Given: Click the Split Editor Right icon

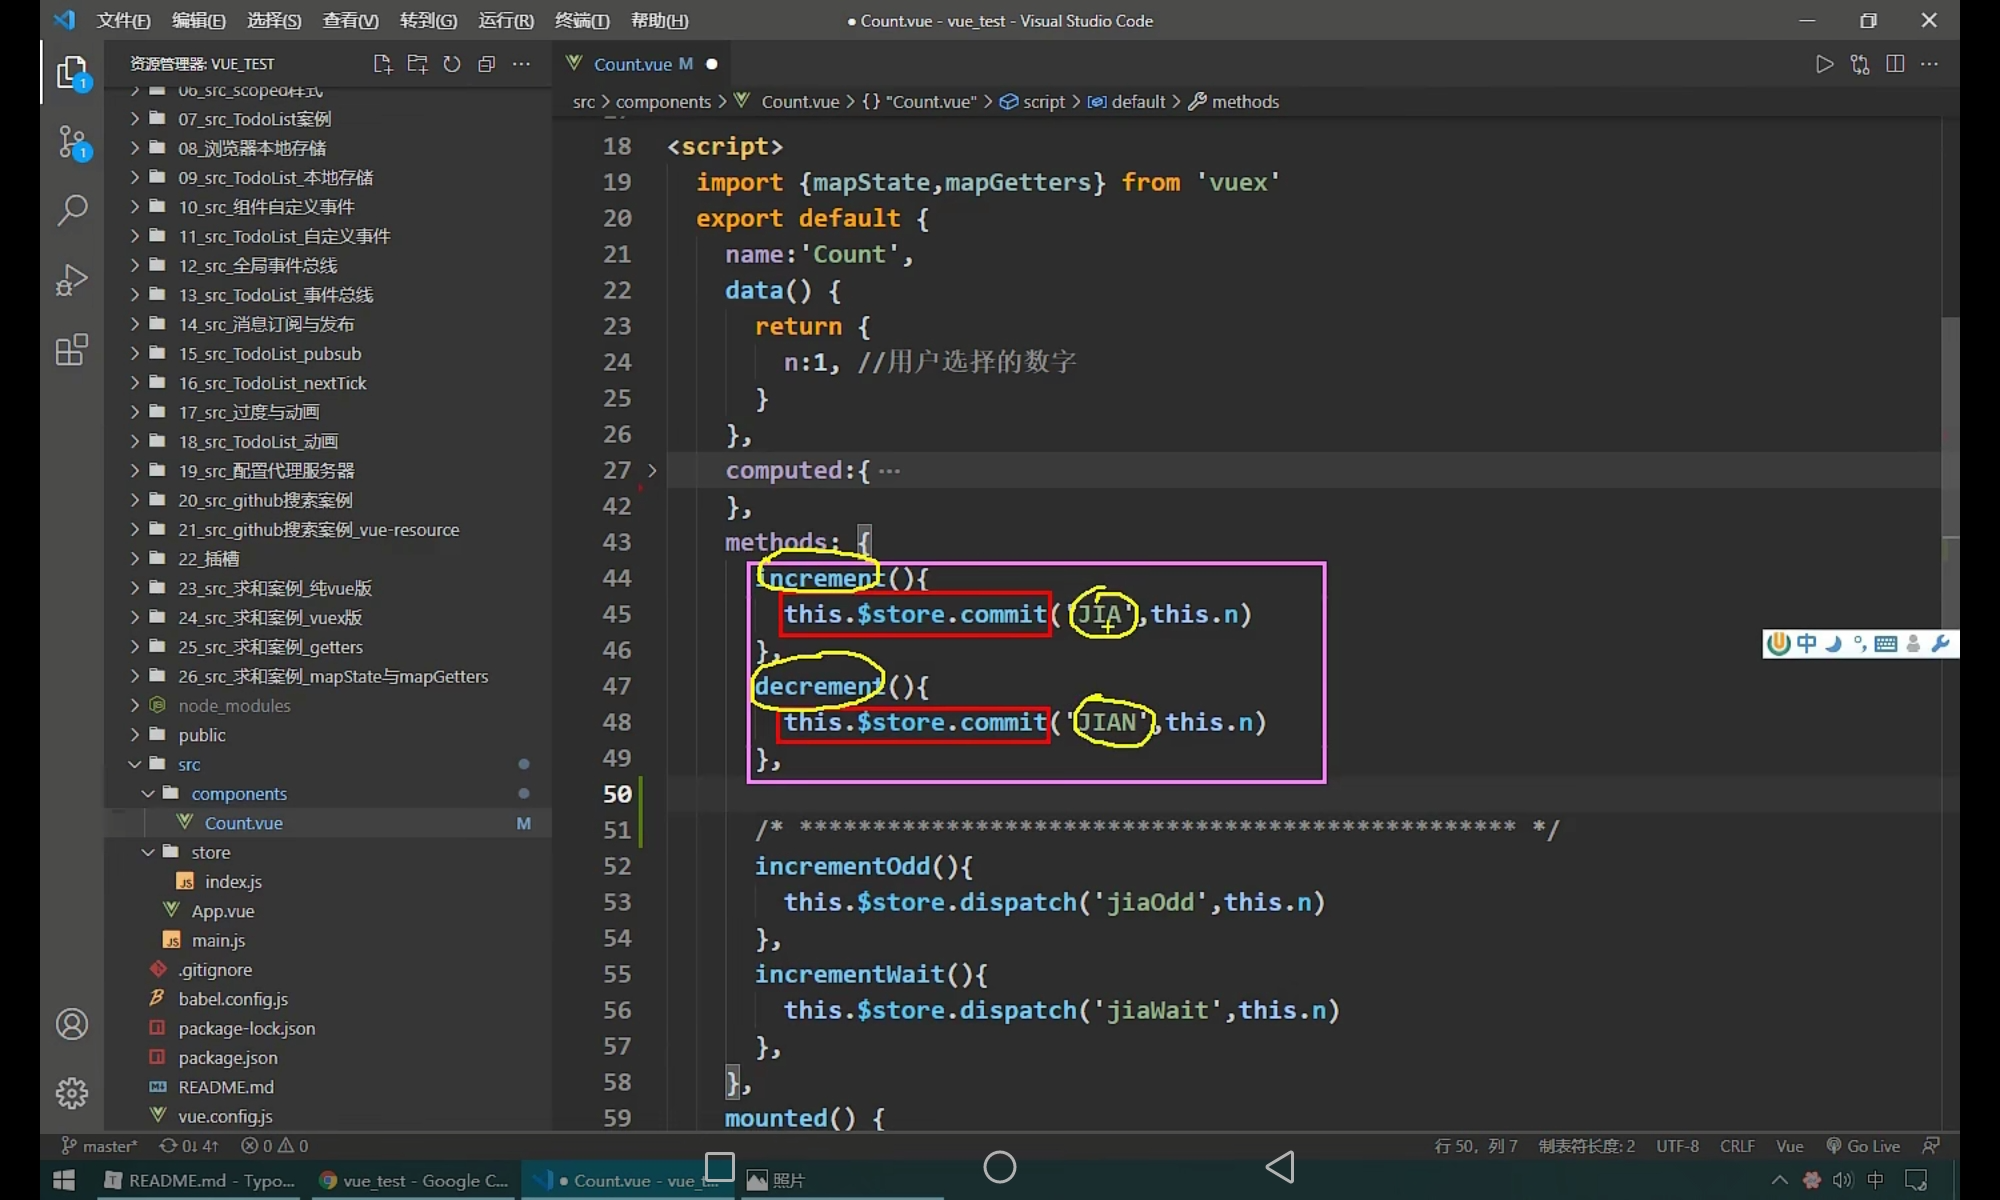Looking at the screenshot, I should [x=1895, y=64].
